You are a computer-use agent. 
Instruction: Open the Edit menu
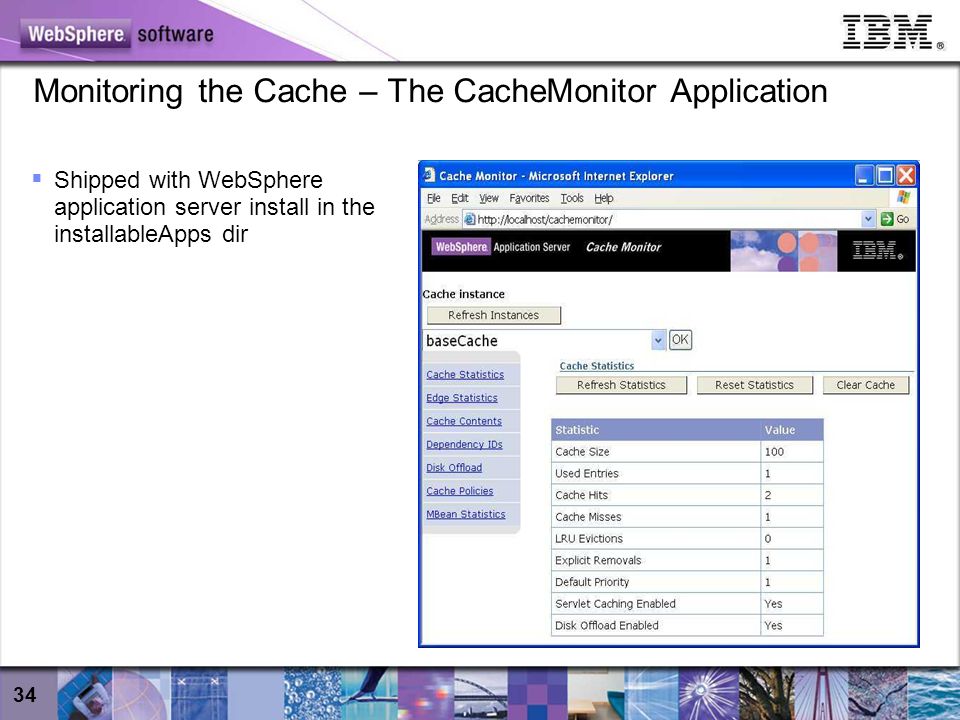pyautogui.click(x=460, y=198)
